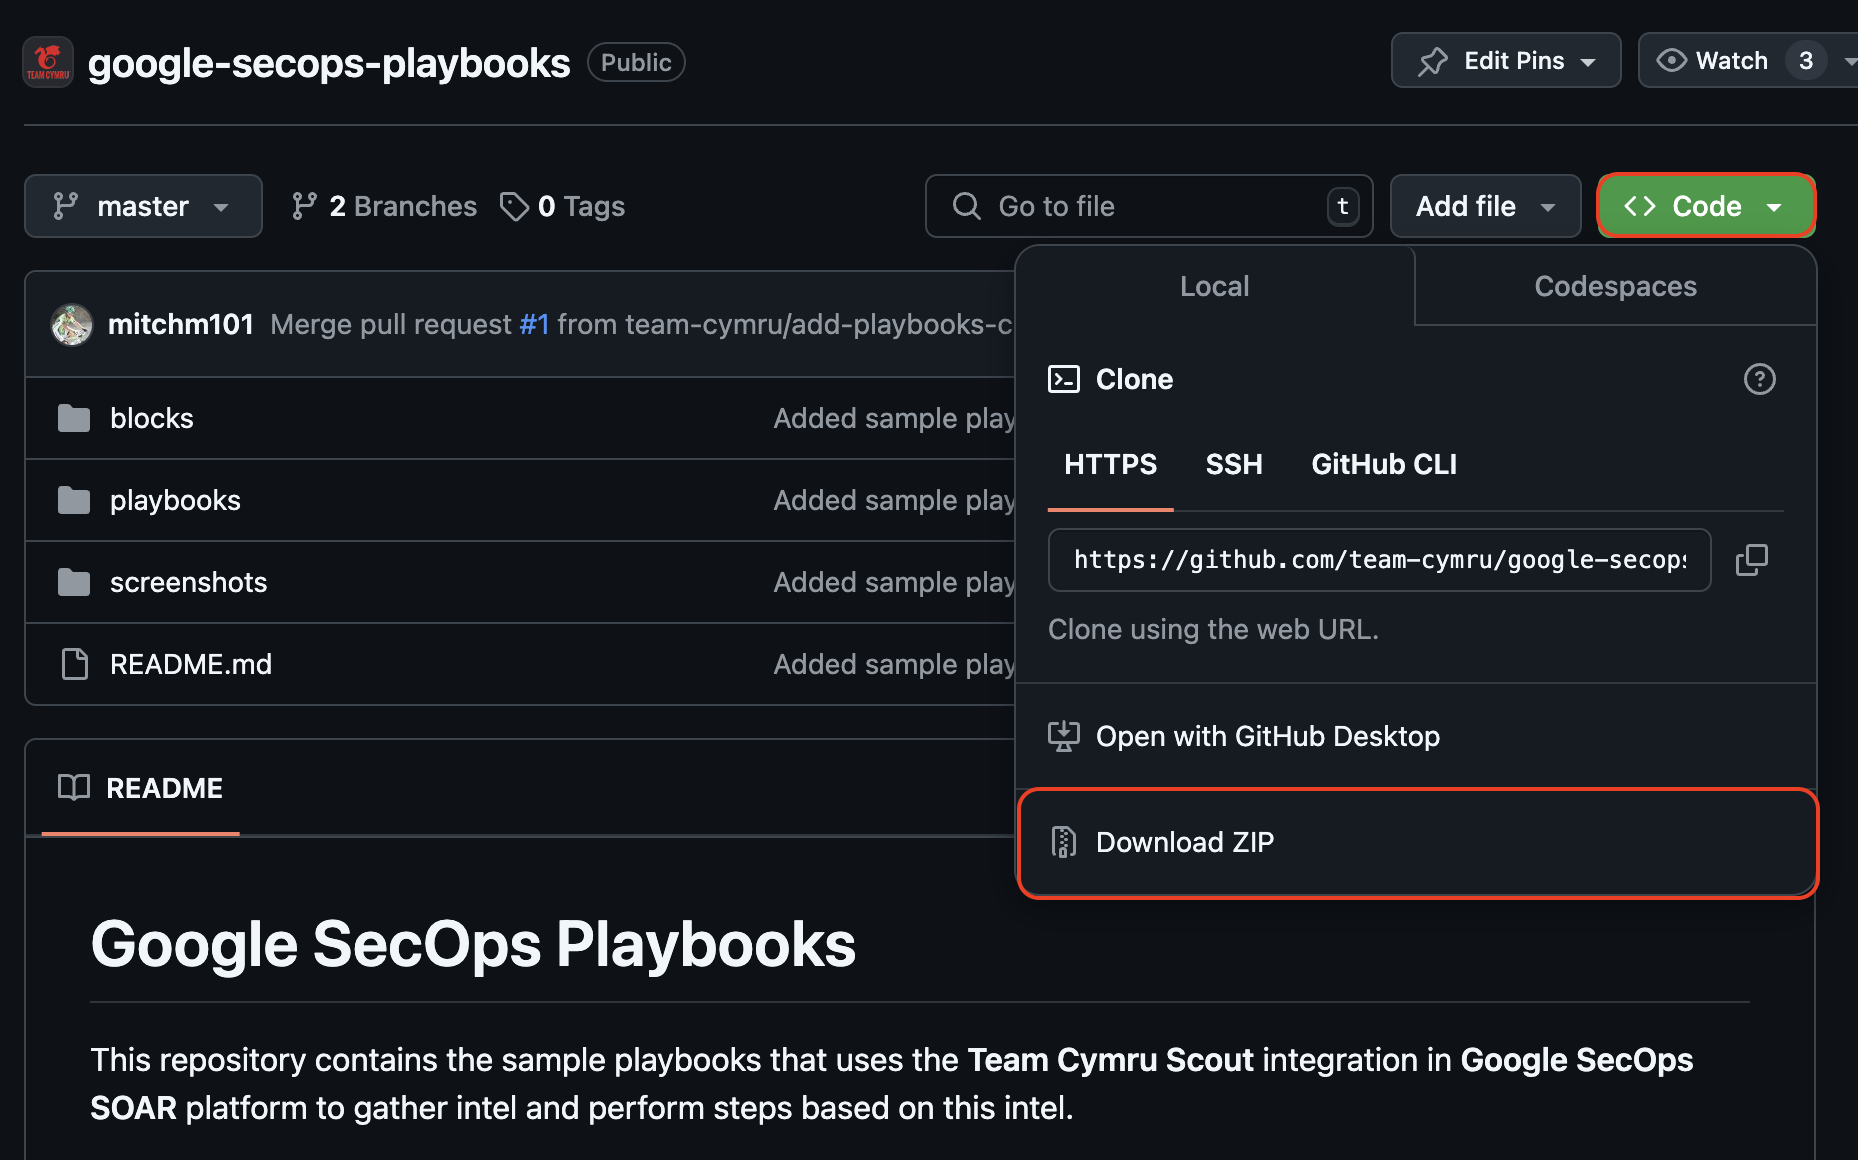Click the screenshots row commit message

(x=894, y=582)
